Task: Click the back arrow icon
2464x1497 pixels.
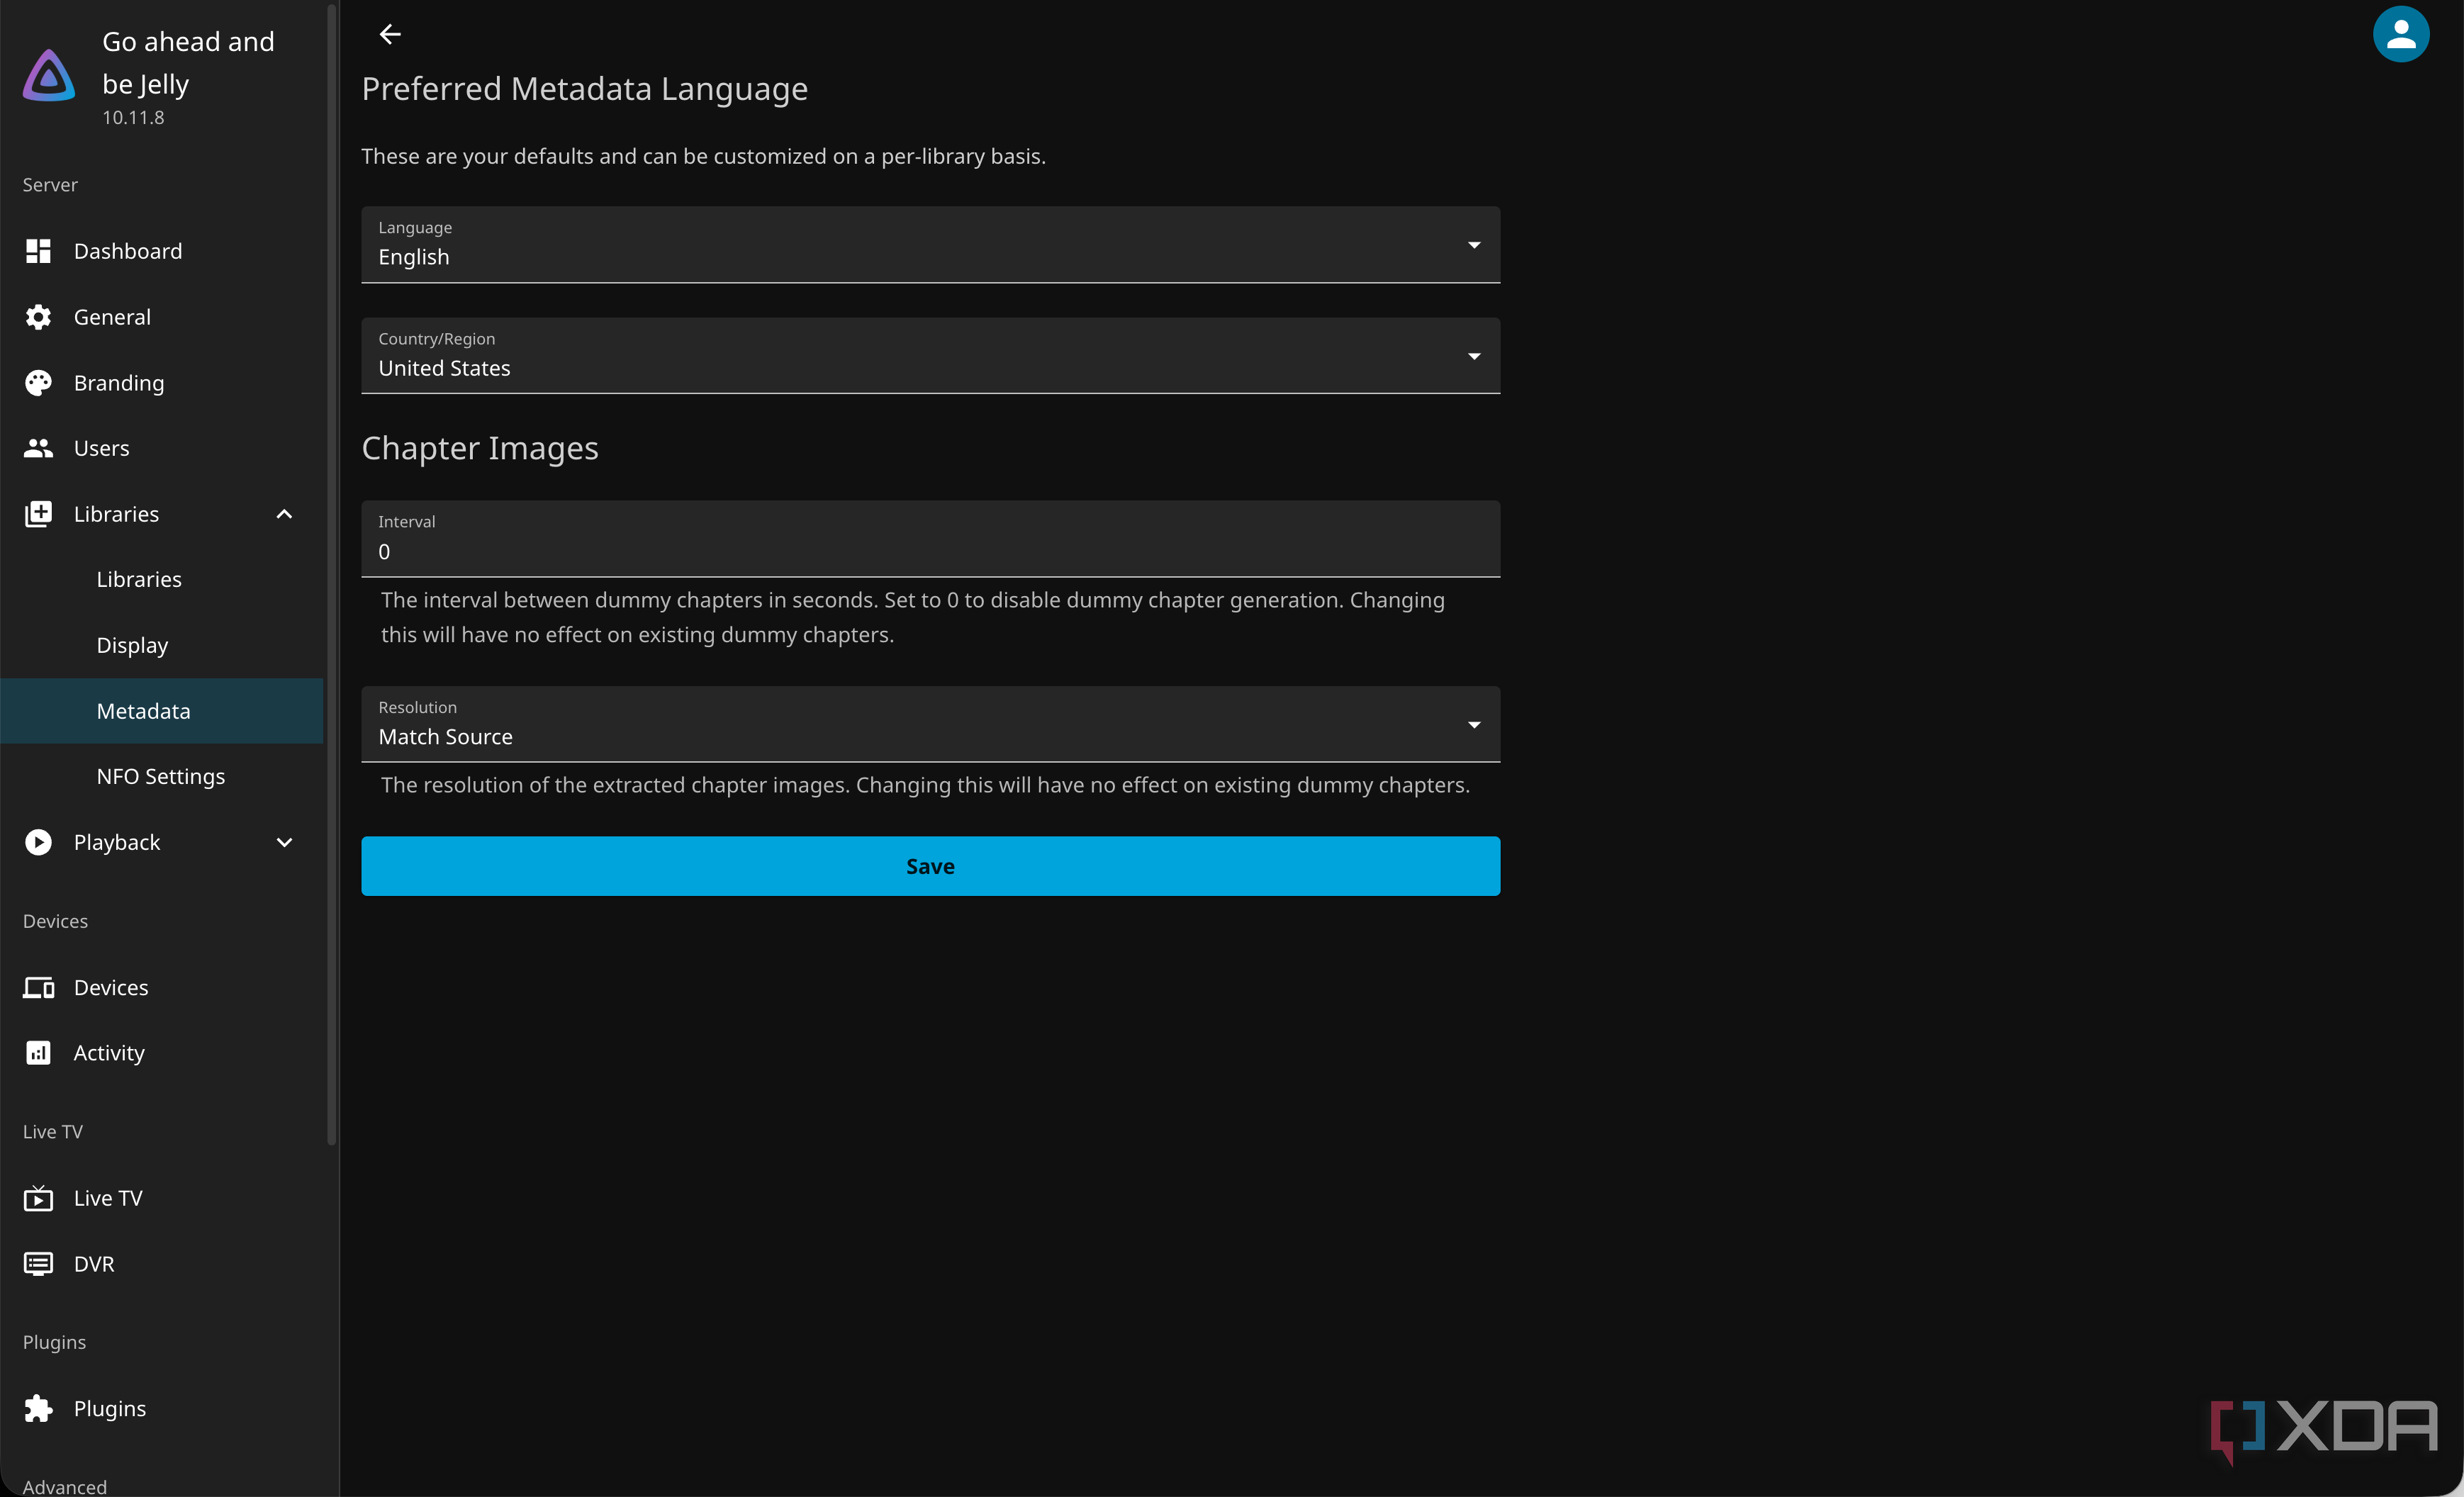Action: pos(390,34)
